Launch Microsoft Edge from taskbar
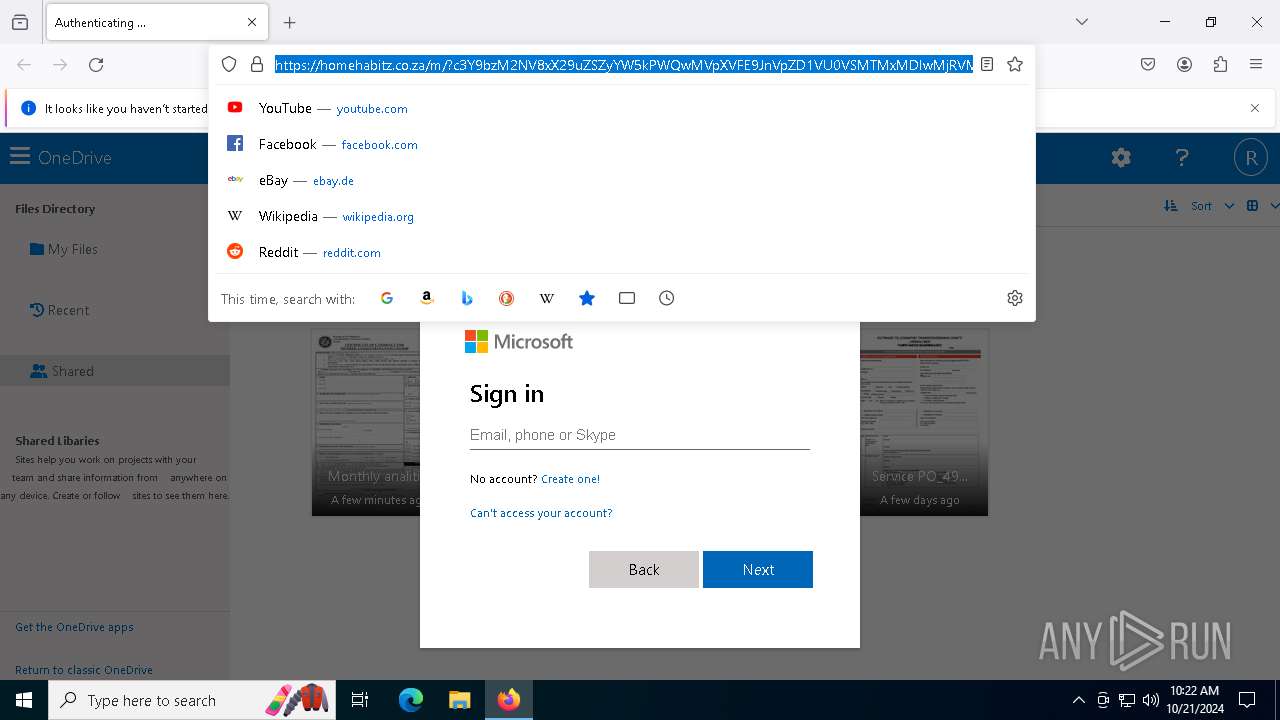The width and height of the screenshot is (1280, 720). pyautogui.click(x=411, y=700)
